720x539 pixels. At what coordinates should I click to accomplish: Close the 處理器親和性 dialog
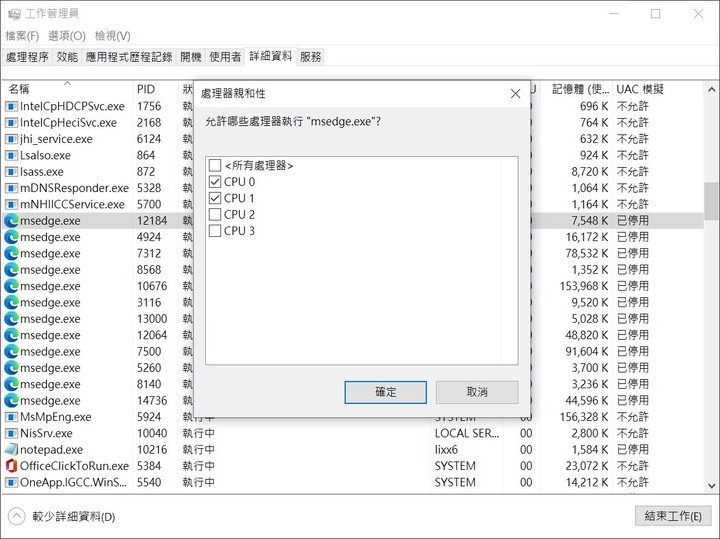point(515,94)
